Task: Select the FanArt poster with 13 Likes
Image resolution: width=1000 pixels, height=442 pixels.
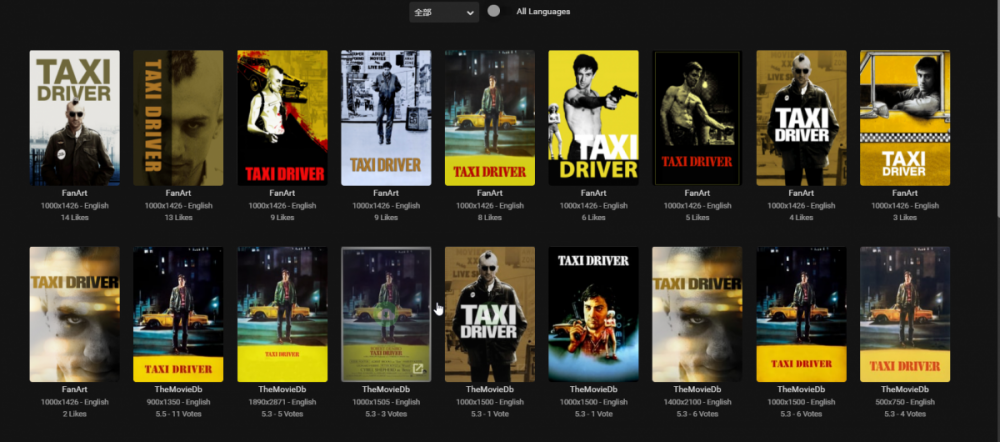Action: pyautogui.click(x=179, y=118)
